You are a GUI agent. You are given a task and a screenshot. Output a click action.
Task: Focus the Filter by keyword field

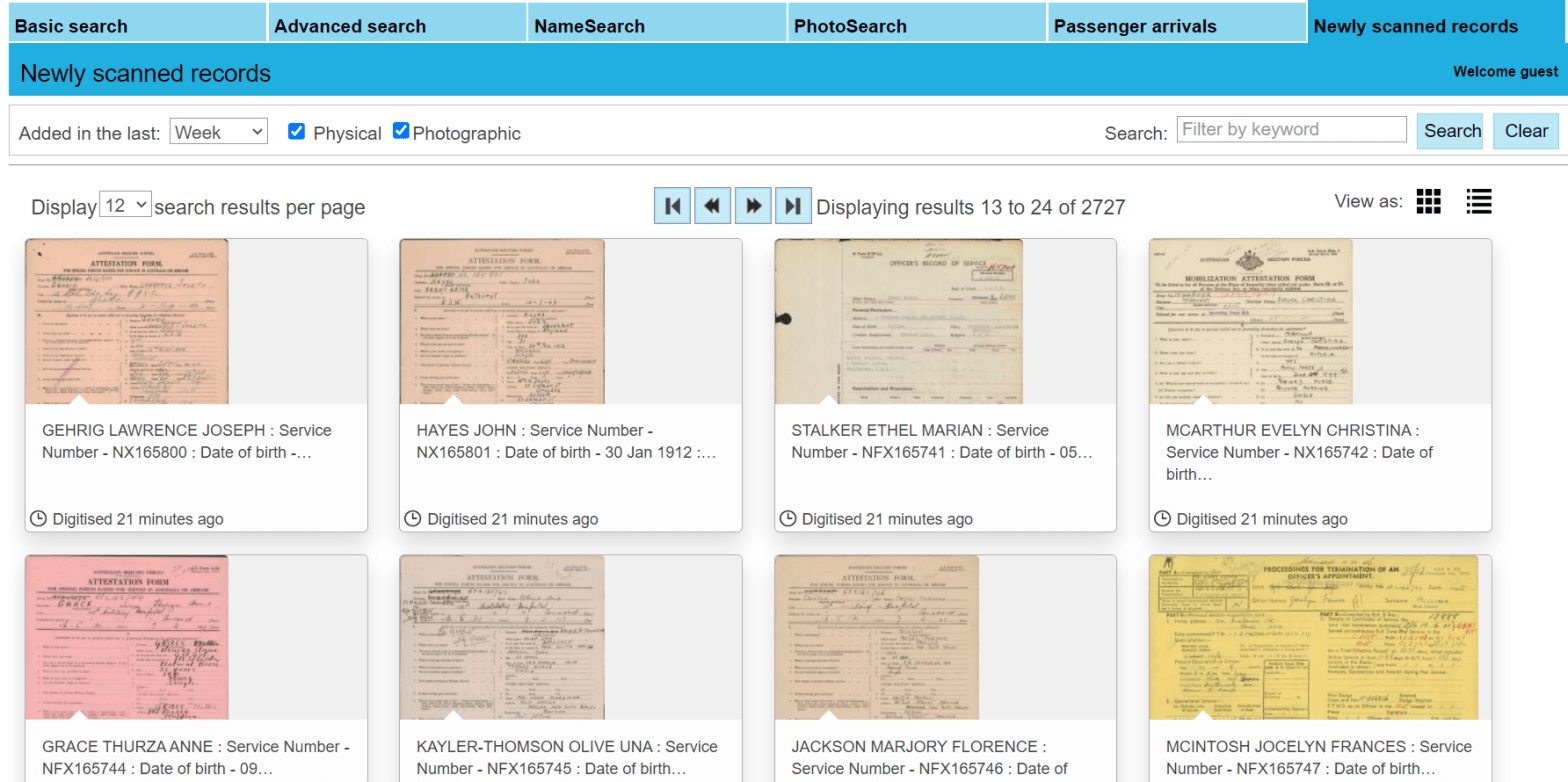point(1291,129)
